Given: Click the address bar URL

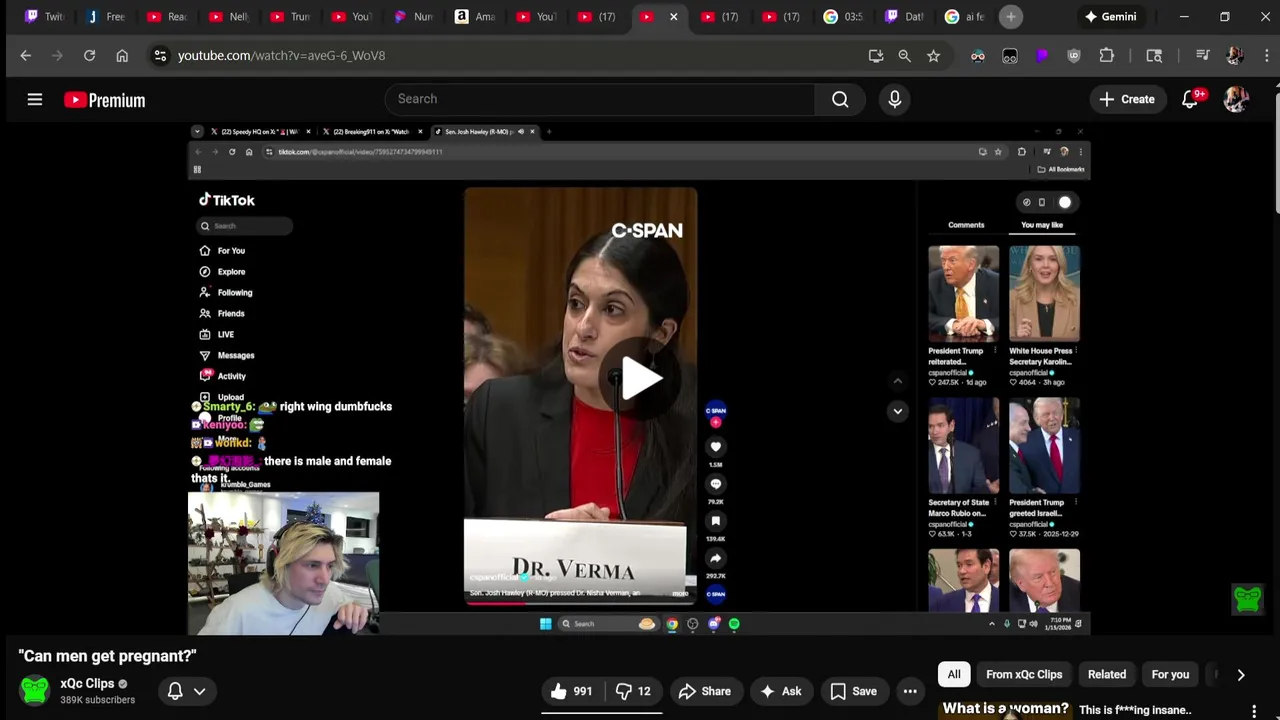Looking at the screenshot, I should point(281,56).
